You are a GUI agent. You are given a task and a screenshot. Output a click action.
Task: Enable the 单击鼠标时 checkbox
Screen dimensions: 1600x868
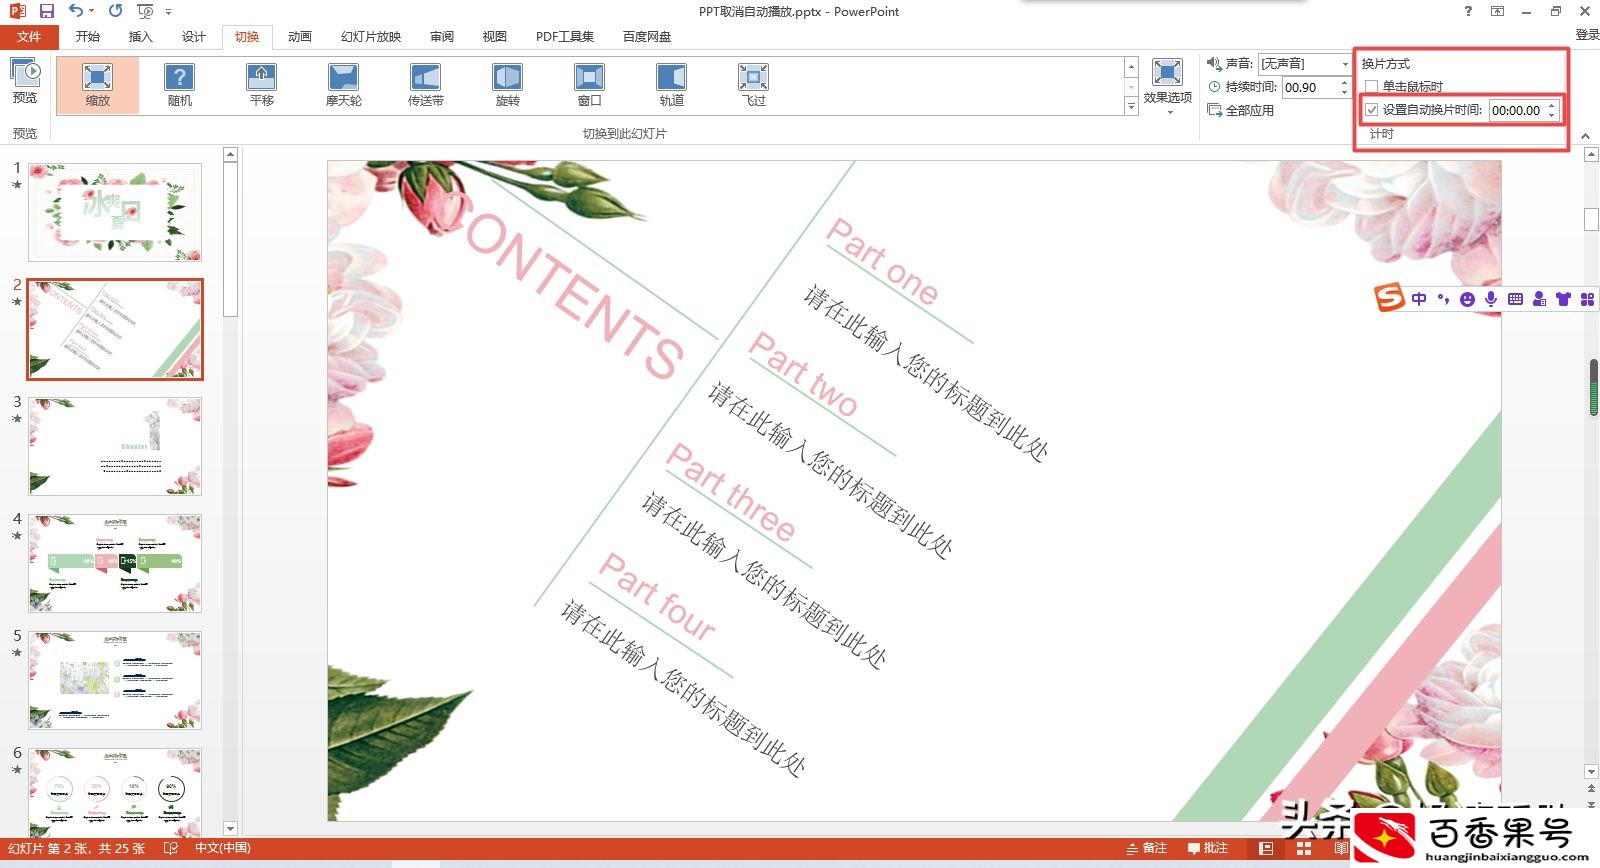(x=1372, y=87)
